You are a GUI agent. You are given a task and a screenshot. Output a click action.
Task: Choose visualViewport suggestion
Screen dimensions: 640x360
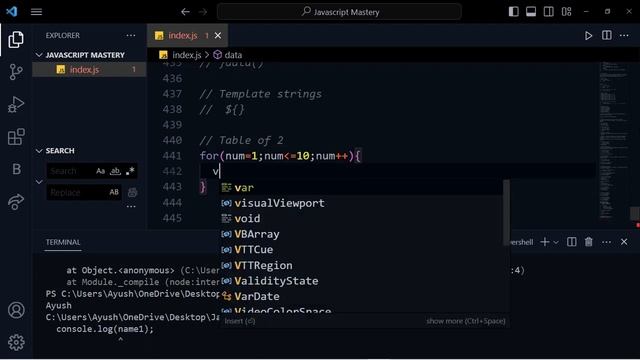click(362, 203)
